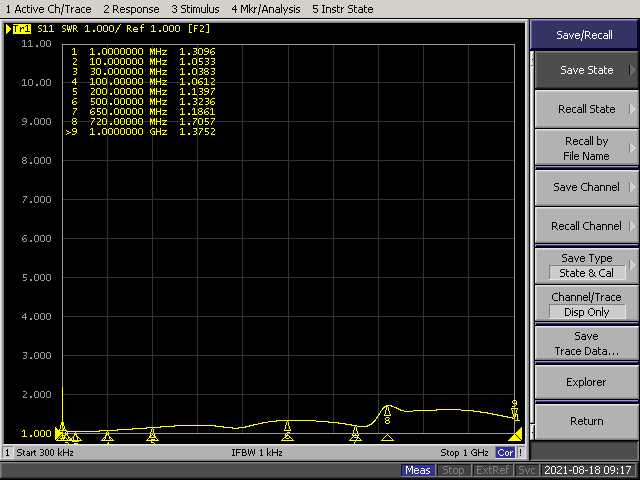Click the exclamation status indicator
The width and height of the screenshot is (640, 480).
[520, 453]
